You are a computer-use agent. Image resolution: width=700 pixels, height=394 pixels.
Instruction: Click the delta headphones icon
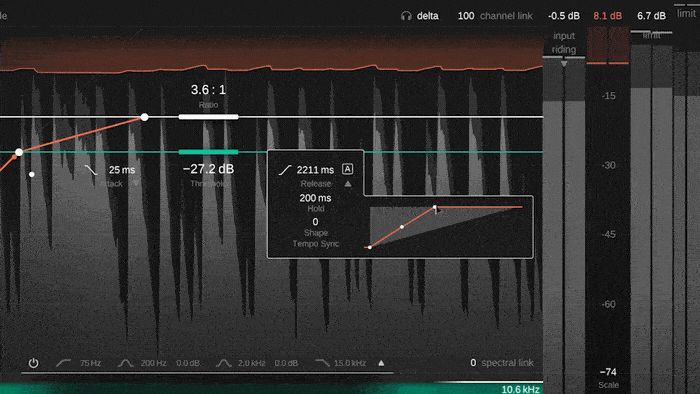[x=406, y=16]
